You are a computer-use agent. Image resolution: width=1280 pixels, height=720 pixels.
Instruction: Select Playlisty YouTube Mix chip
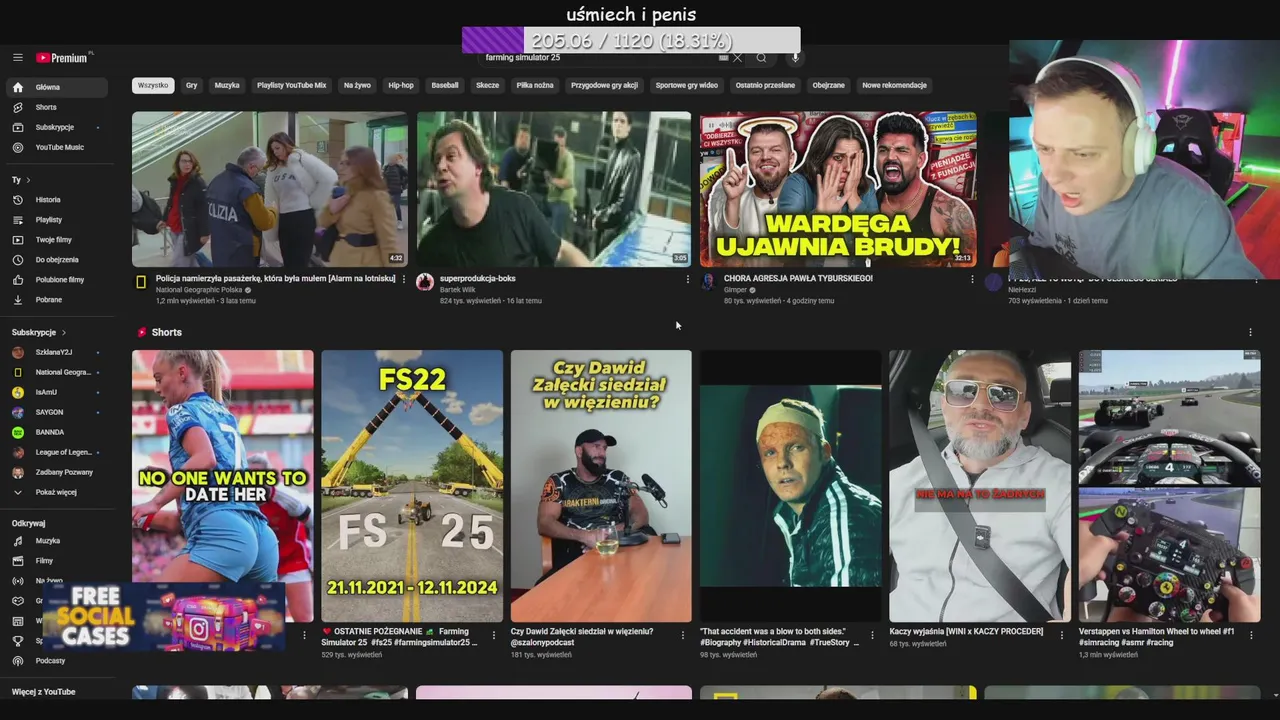291,85
